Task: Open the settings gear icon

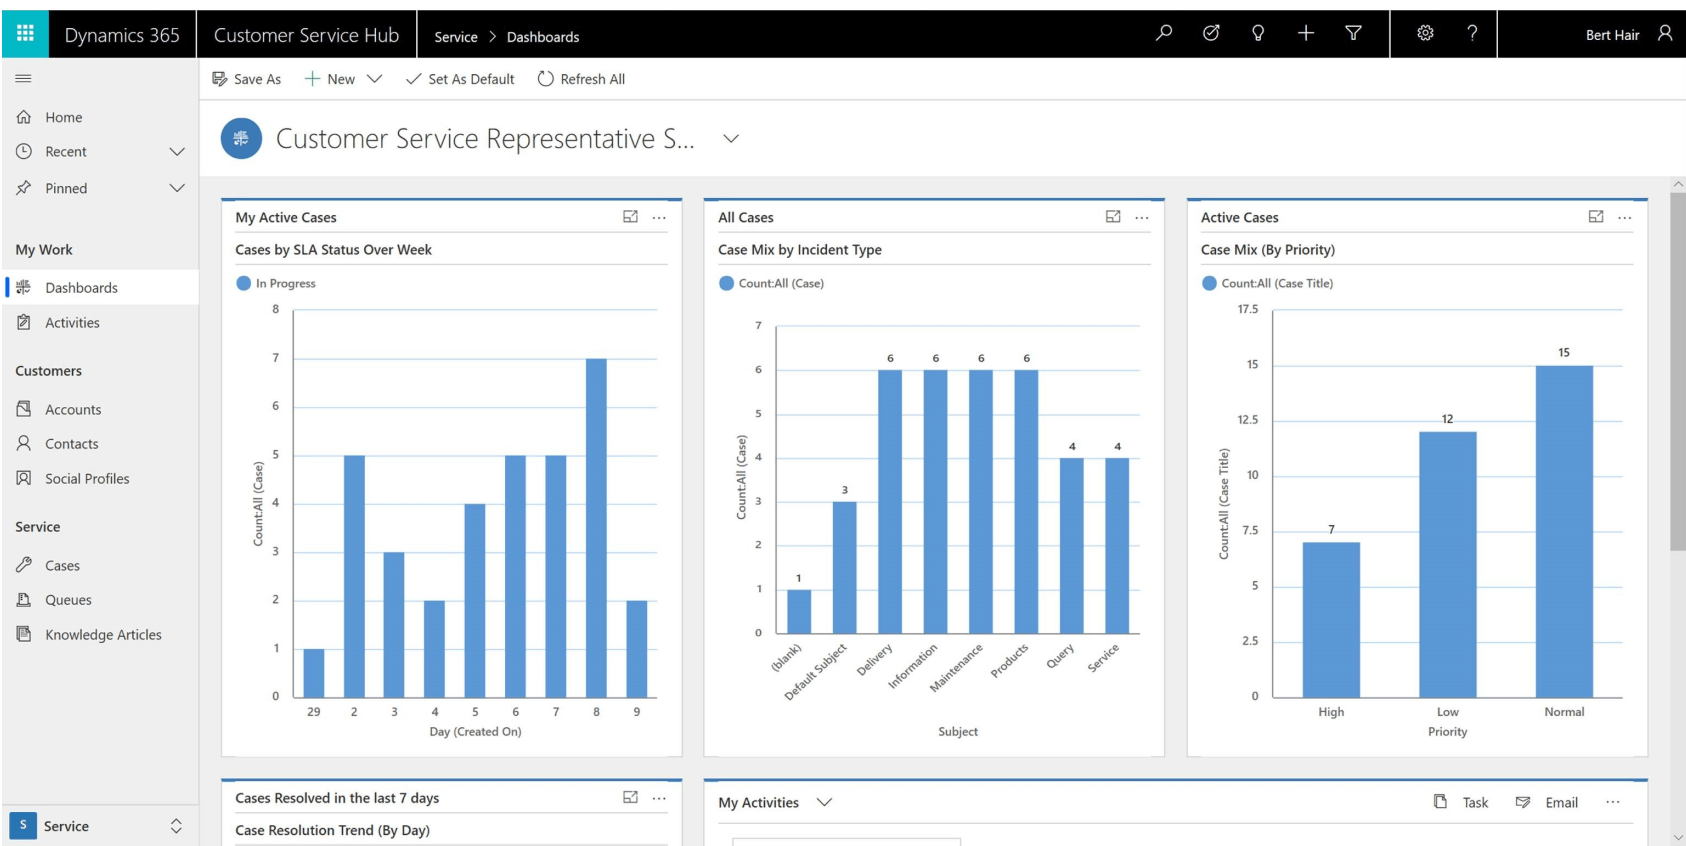Action: coord(1425,33)
